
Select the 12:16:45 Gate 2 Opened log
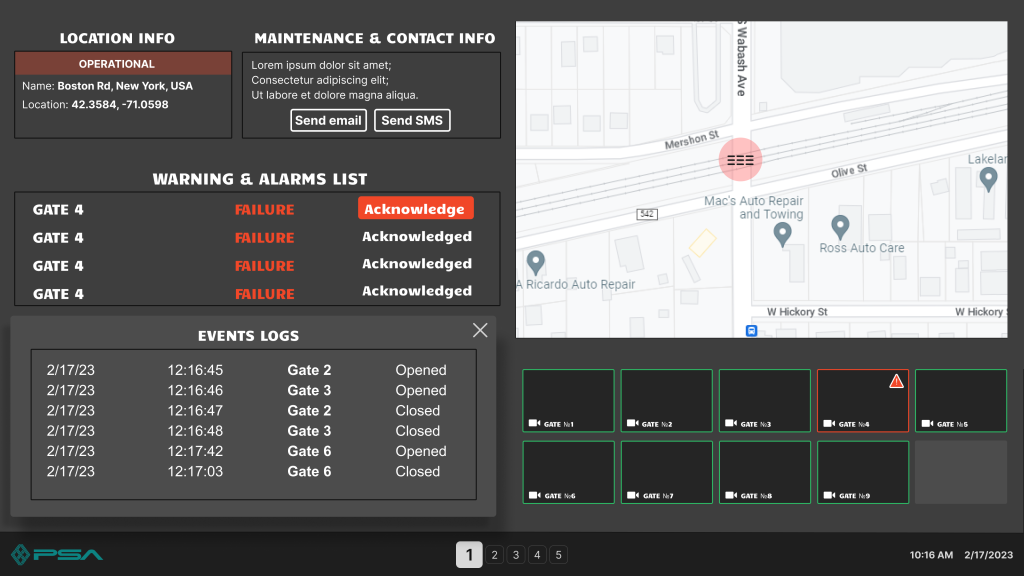click(x=253, y=370)
